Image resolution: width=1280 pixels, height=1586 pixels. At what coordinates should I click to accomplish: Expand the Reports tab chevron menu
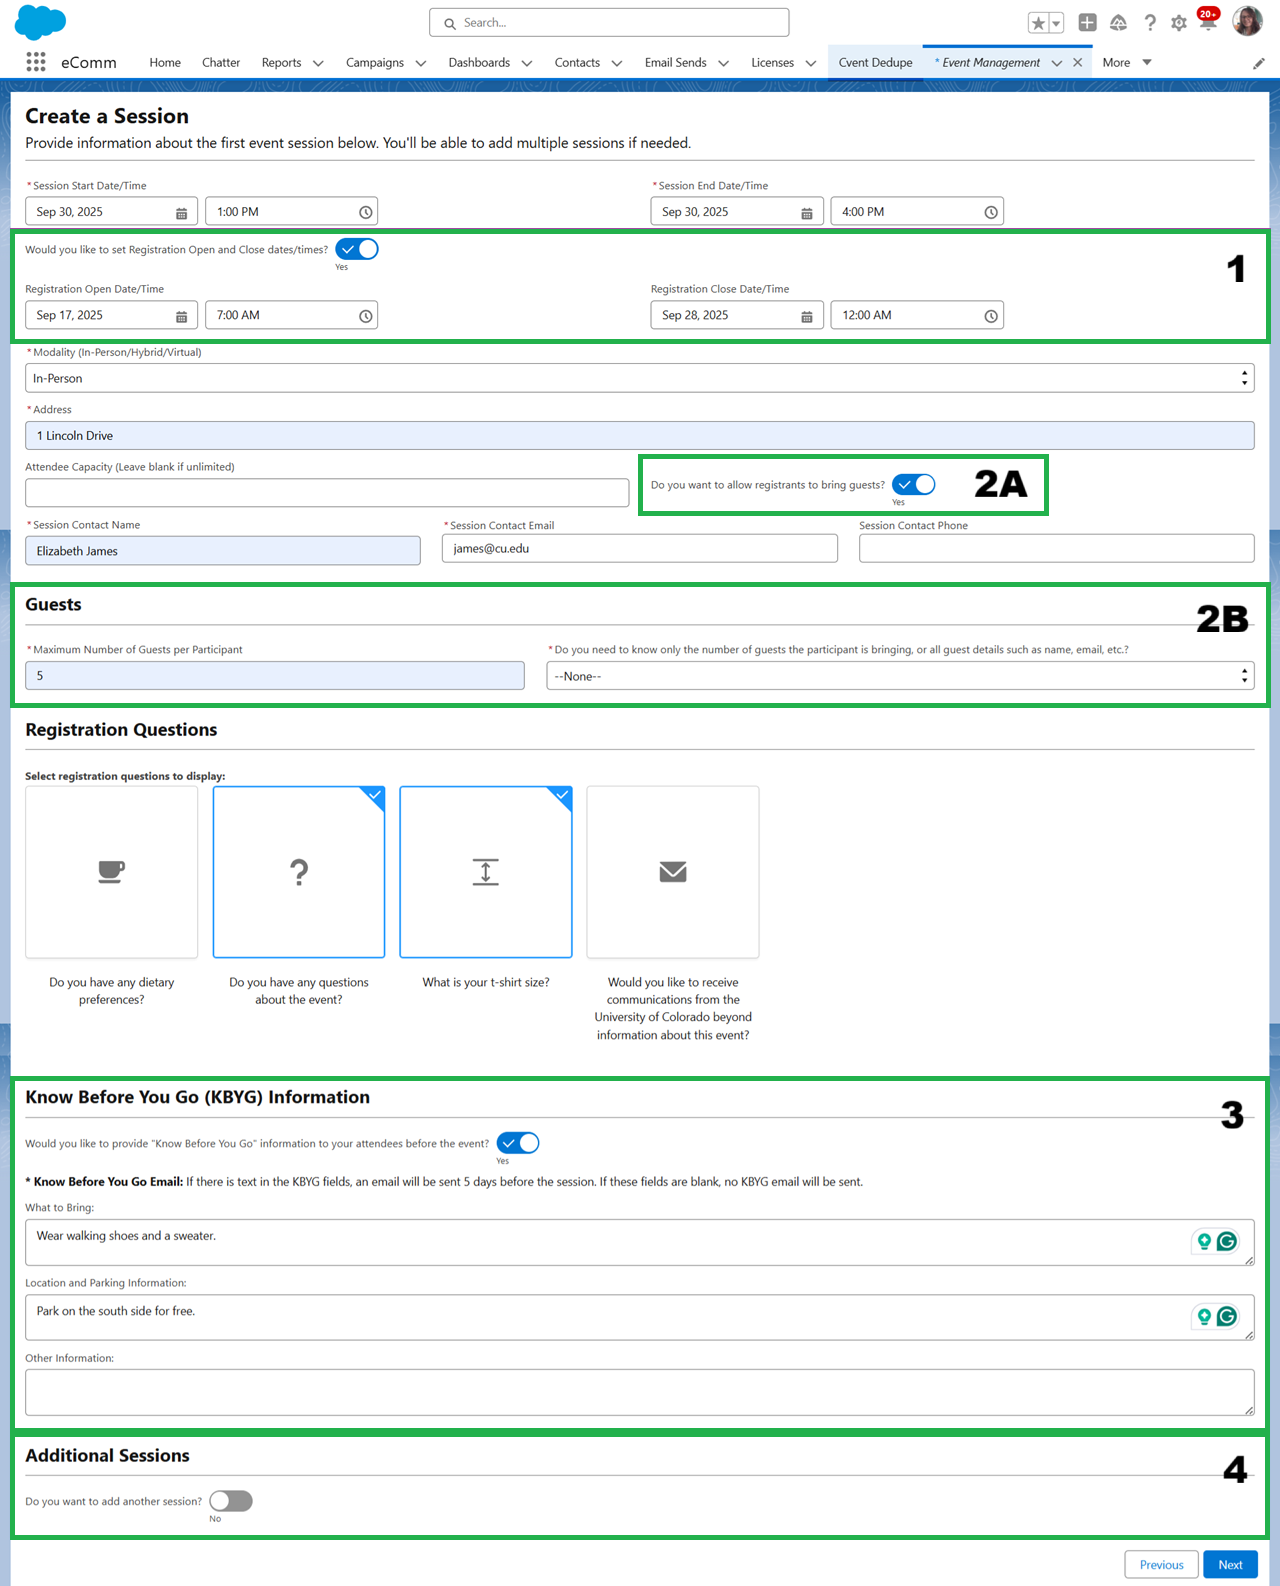tap(318, 63)
